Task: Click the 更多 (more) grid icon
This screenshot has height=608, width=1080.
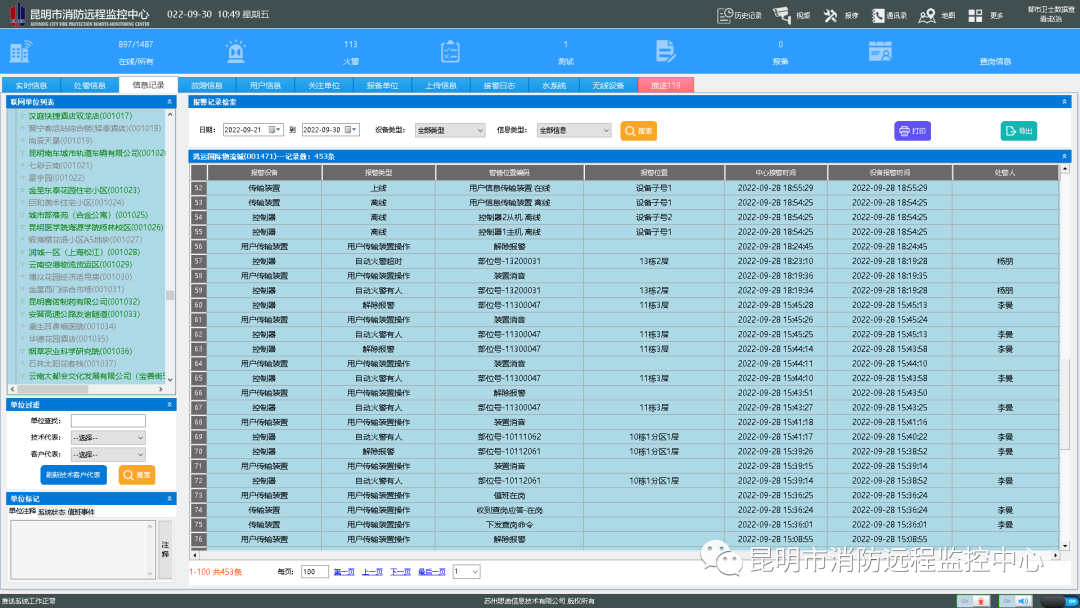Action: (x=974, y=14)
